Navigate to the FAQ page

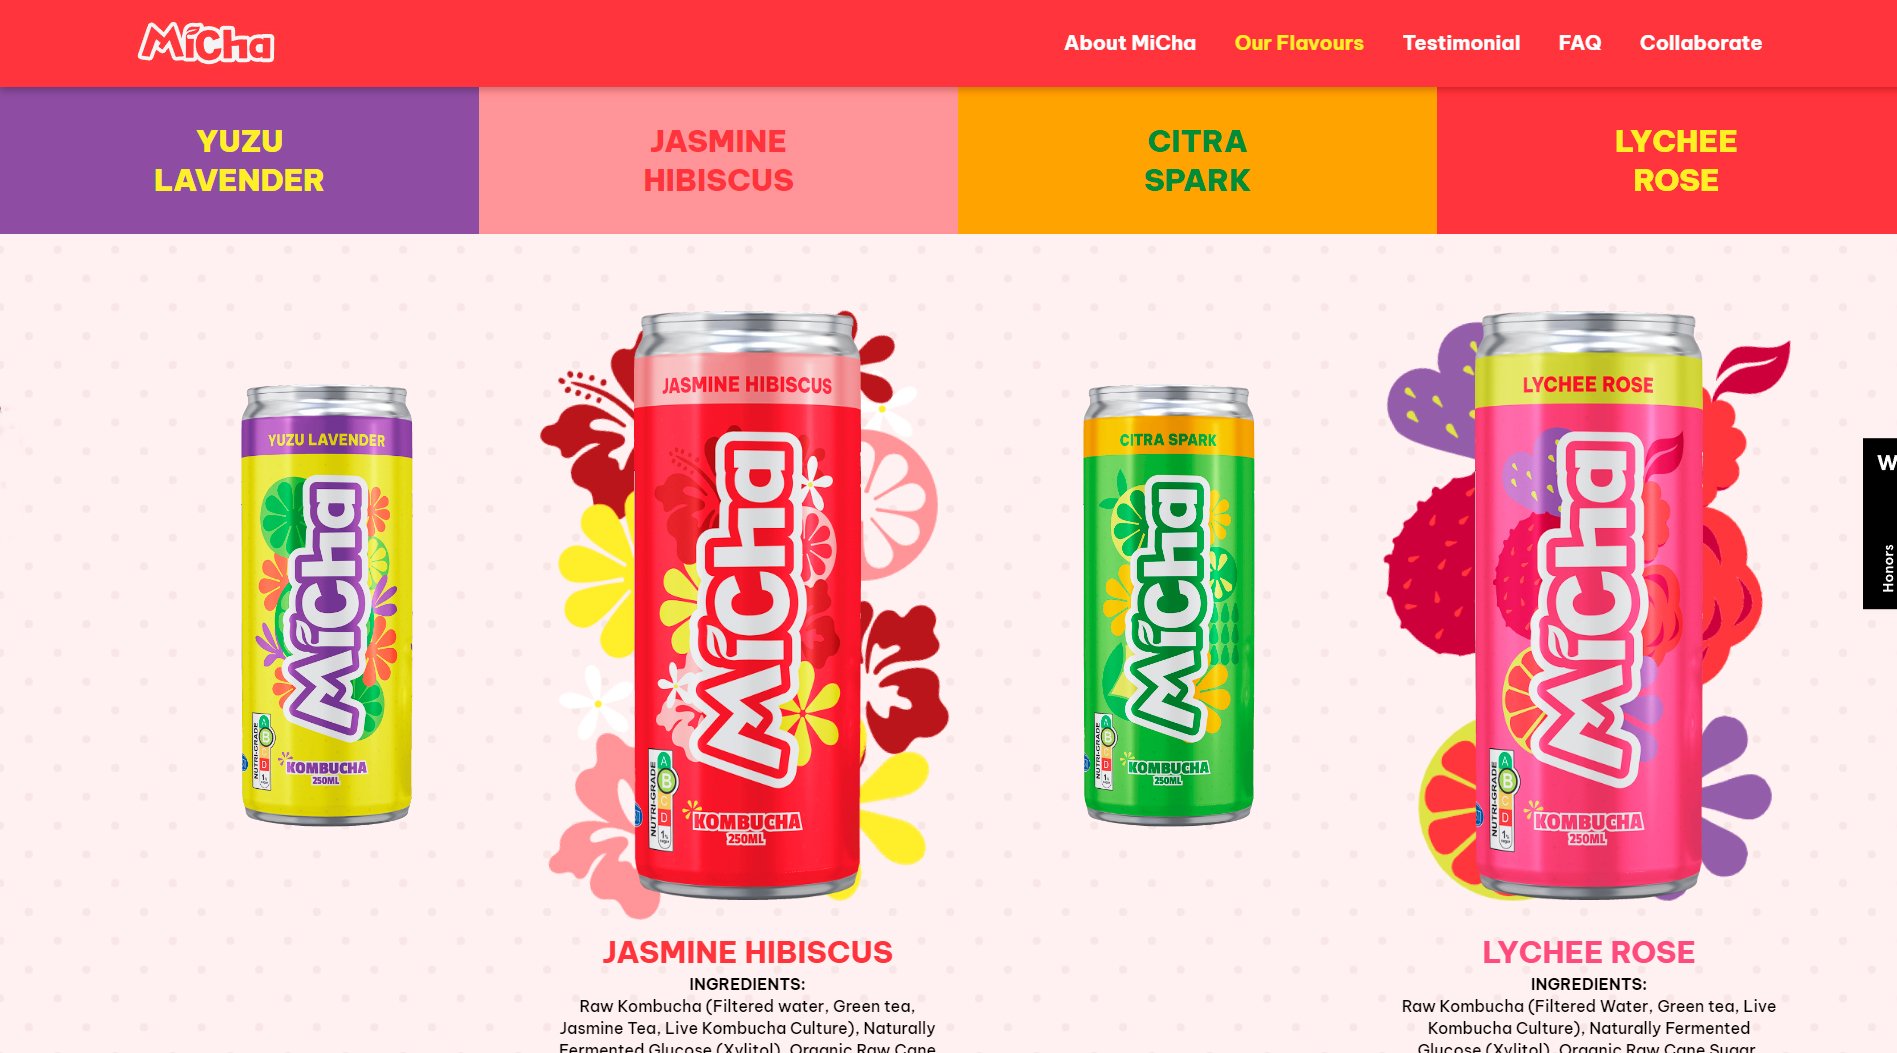[1579, 43]
